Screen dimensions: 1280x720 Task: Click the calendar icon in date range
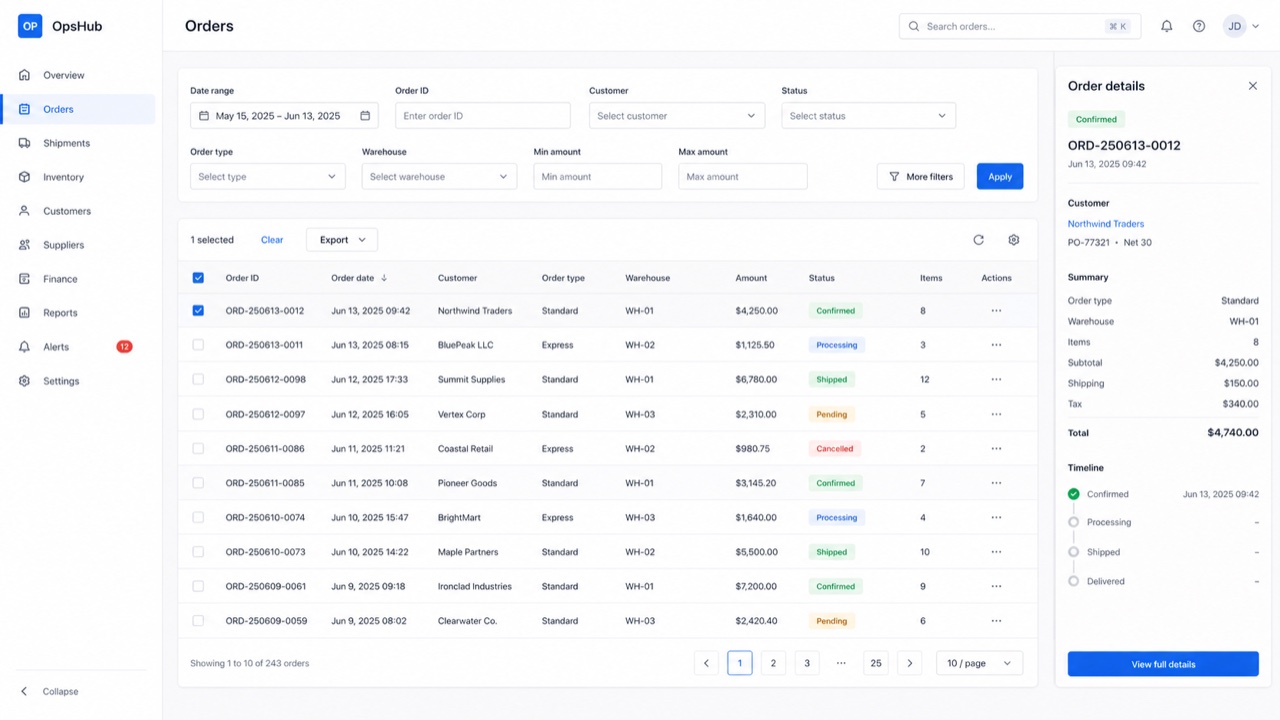click(365, 116)
